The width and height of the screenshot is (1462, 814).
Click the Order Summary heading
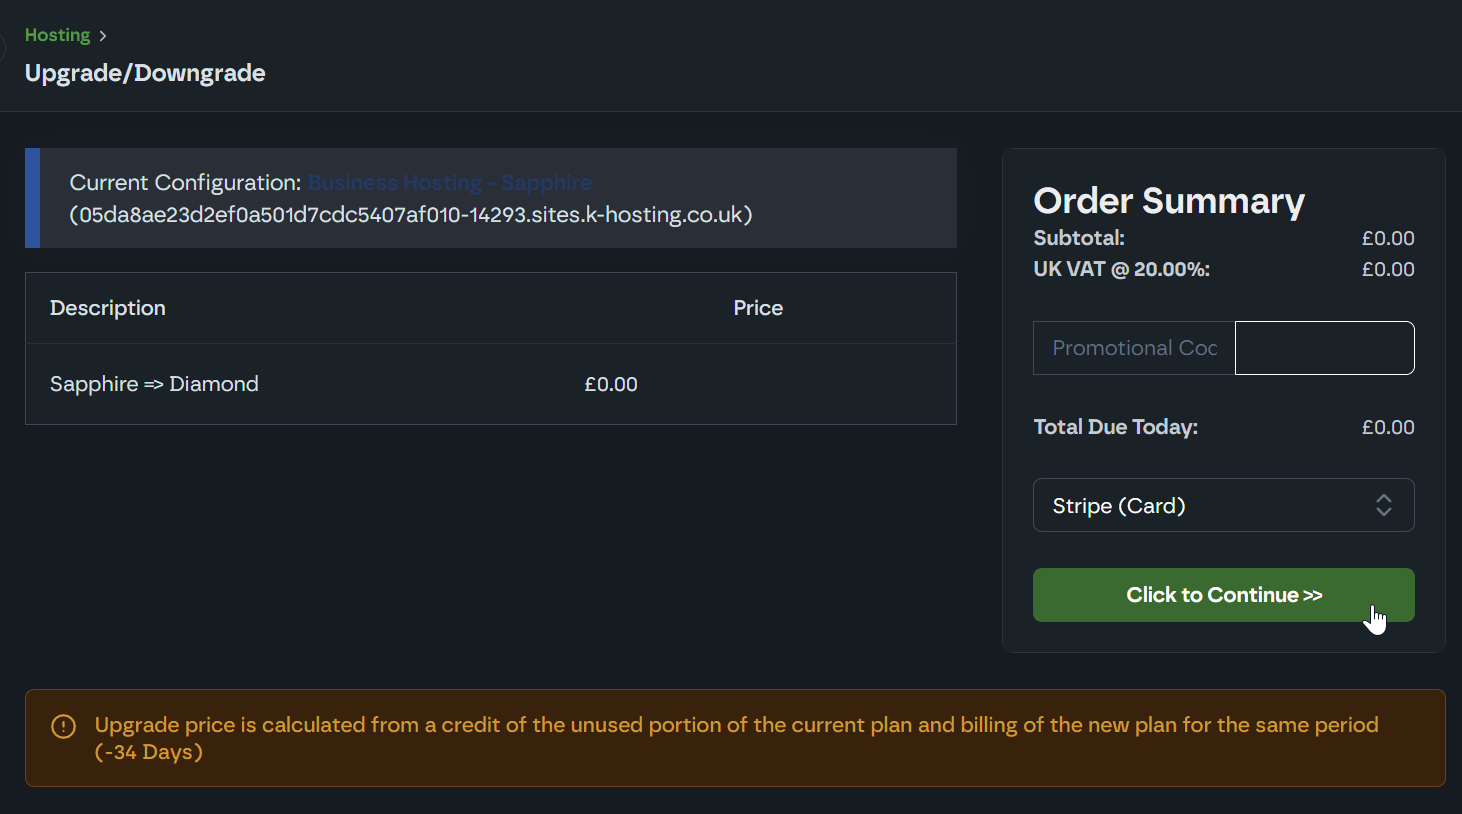(1168, 201)
